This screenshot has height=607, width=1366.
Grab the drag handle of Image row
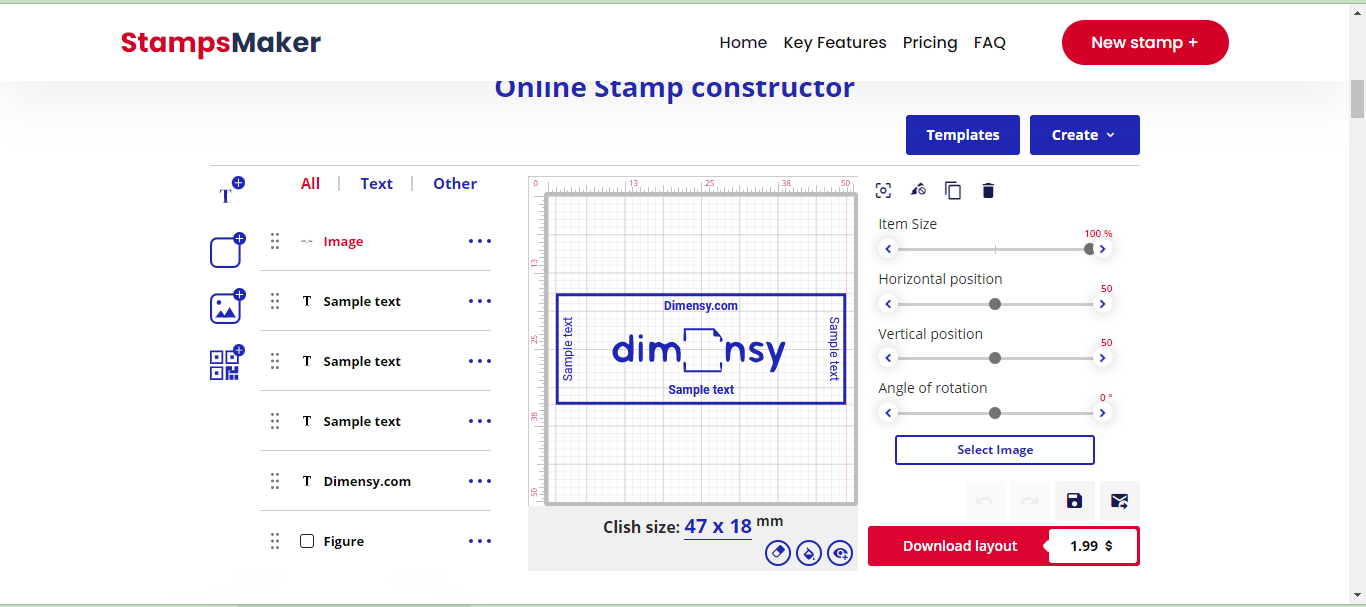click(x=275, y=241)
